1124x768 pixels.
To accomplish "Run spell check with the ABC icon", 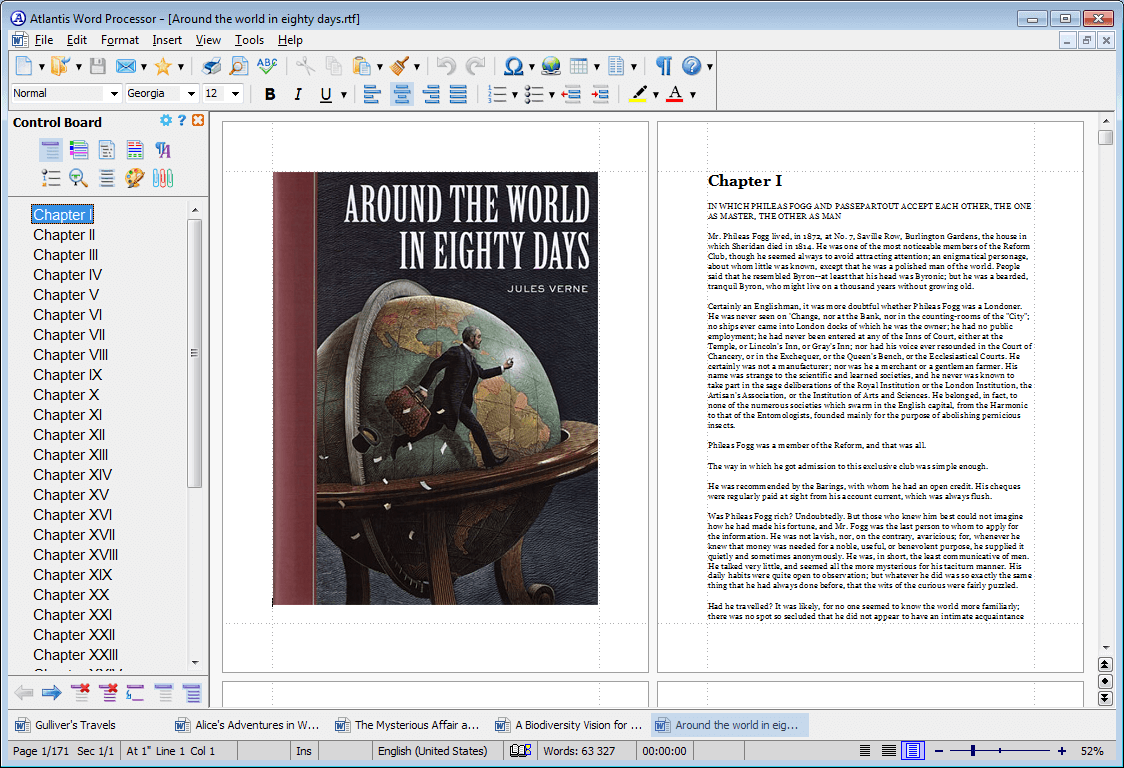I will click(267, 66).
